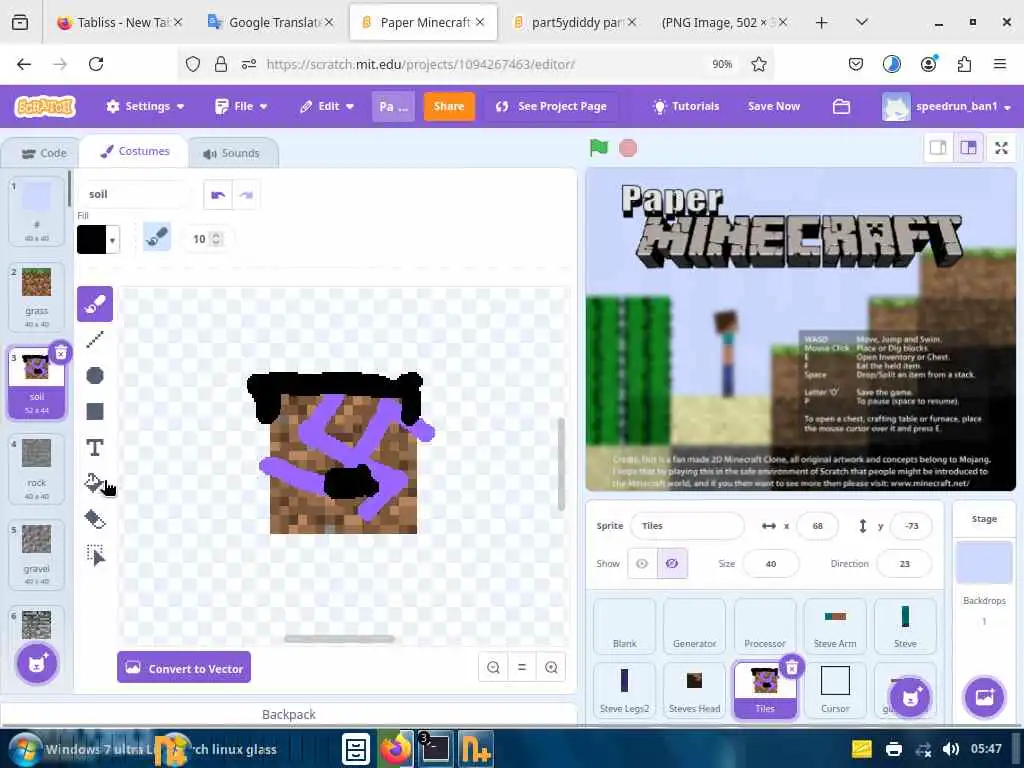Viewport: 1024px width, 768px height.
Task: Click the Choose a Costume cat button
Action: point(37,664)
